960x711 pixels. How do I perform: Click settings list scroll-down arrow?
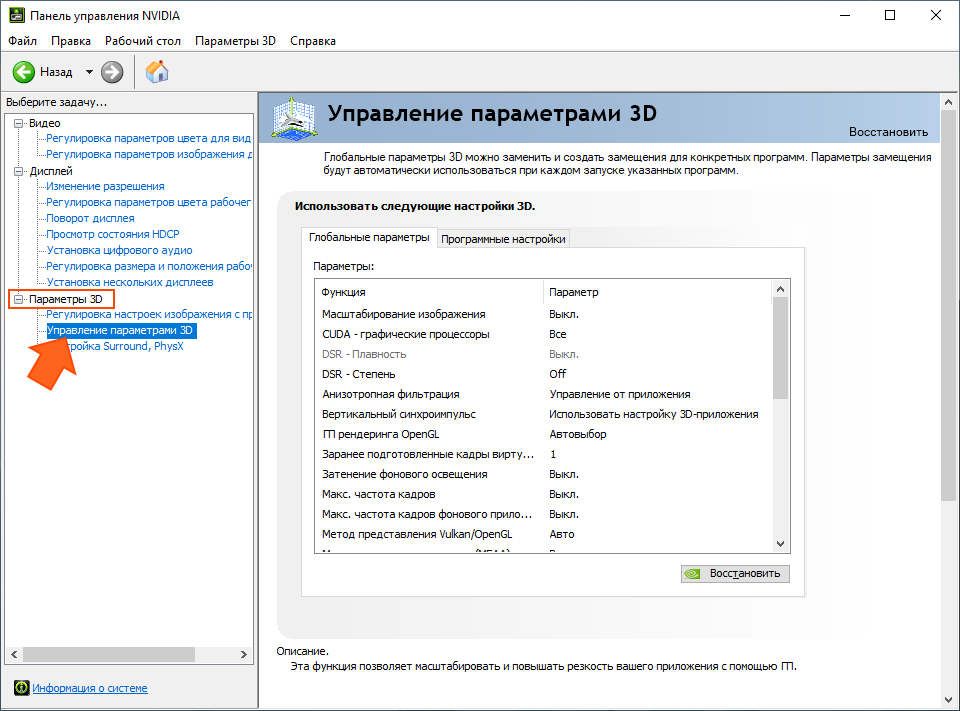point(780,544)
